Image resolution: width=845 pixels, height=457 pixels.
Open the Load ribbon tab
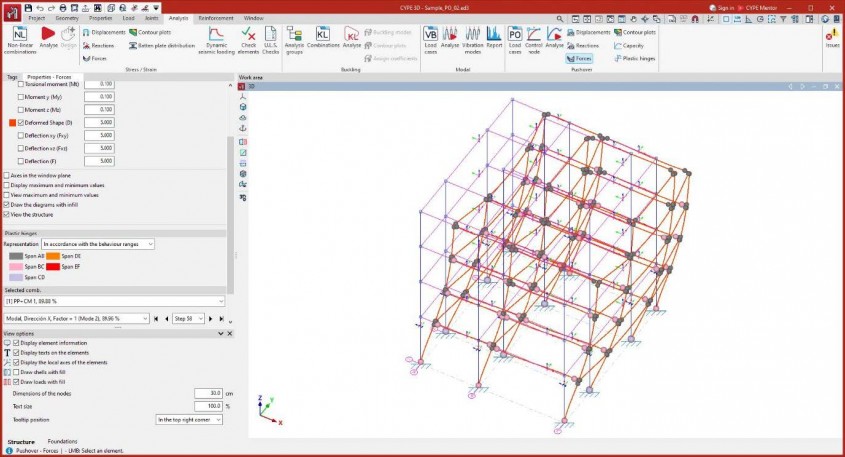[128, 18]
